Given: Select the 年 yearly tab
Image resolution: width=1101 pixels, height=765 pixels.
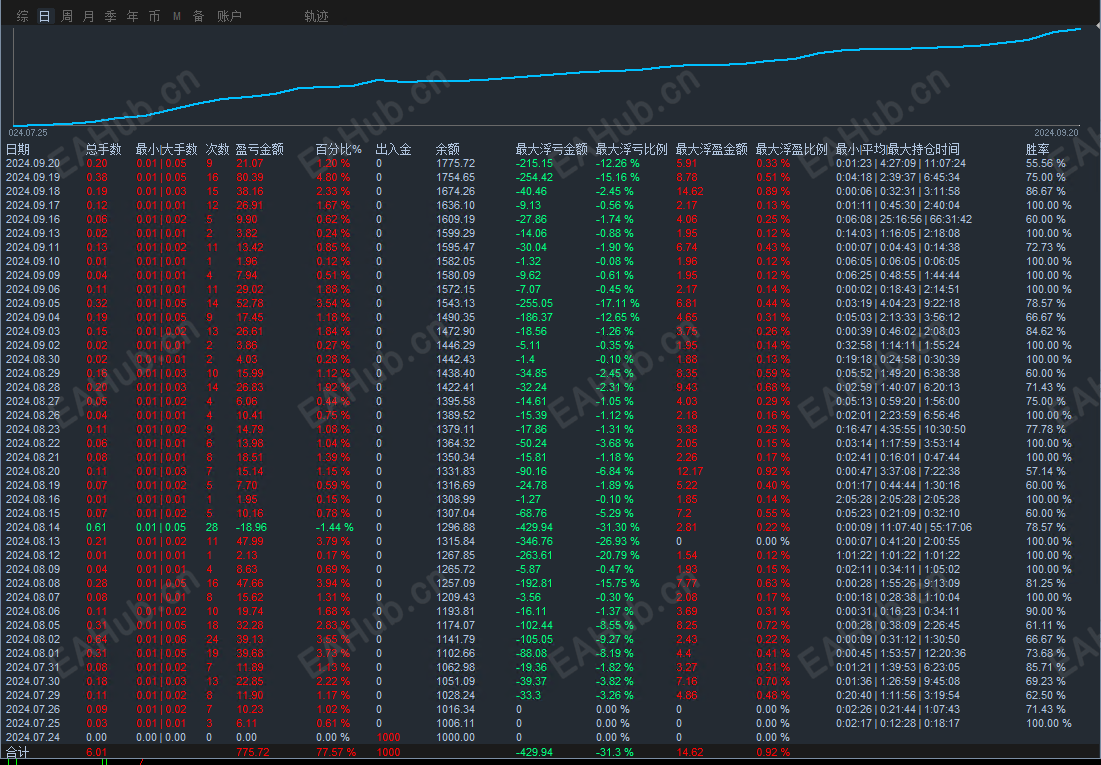Looking at the screenshot, I should coord(132,16).
